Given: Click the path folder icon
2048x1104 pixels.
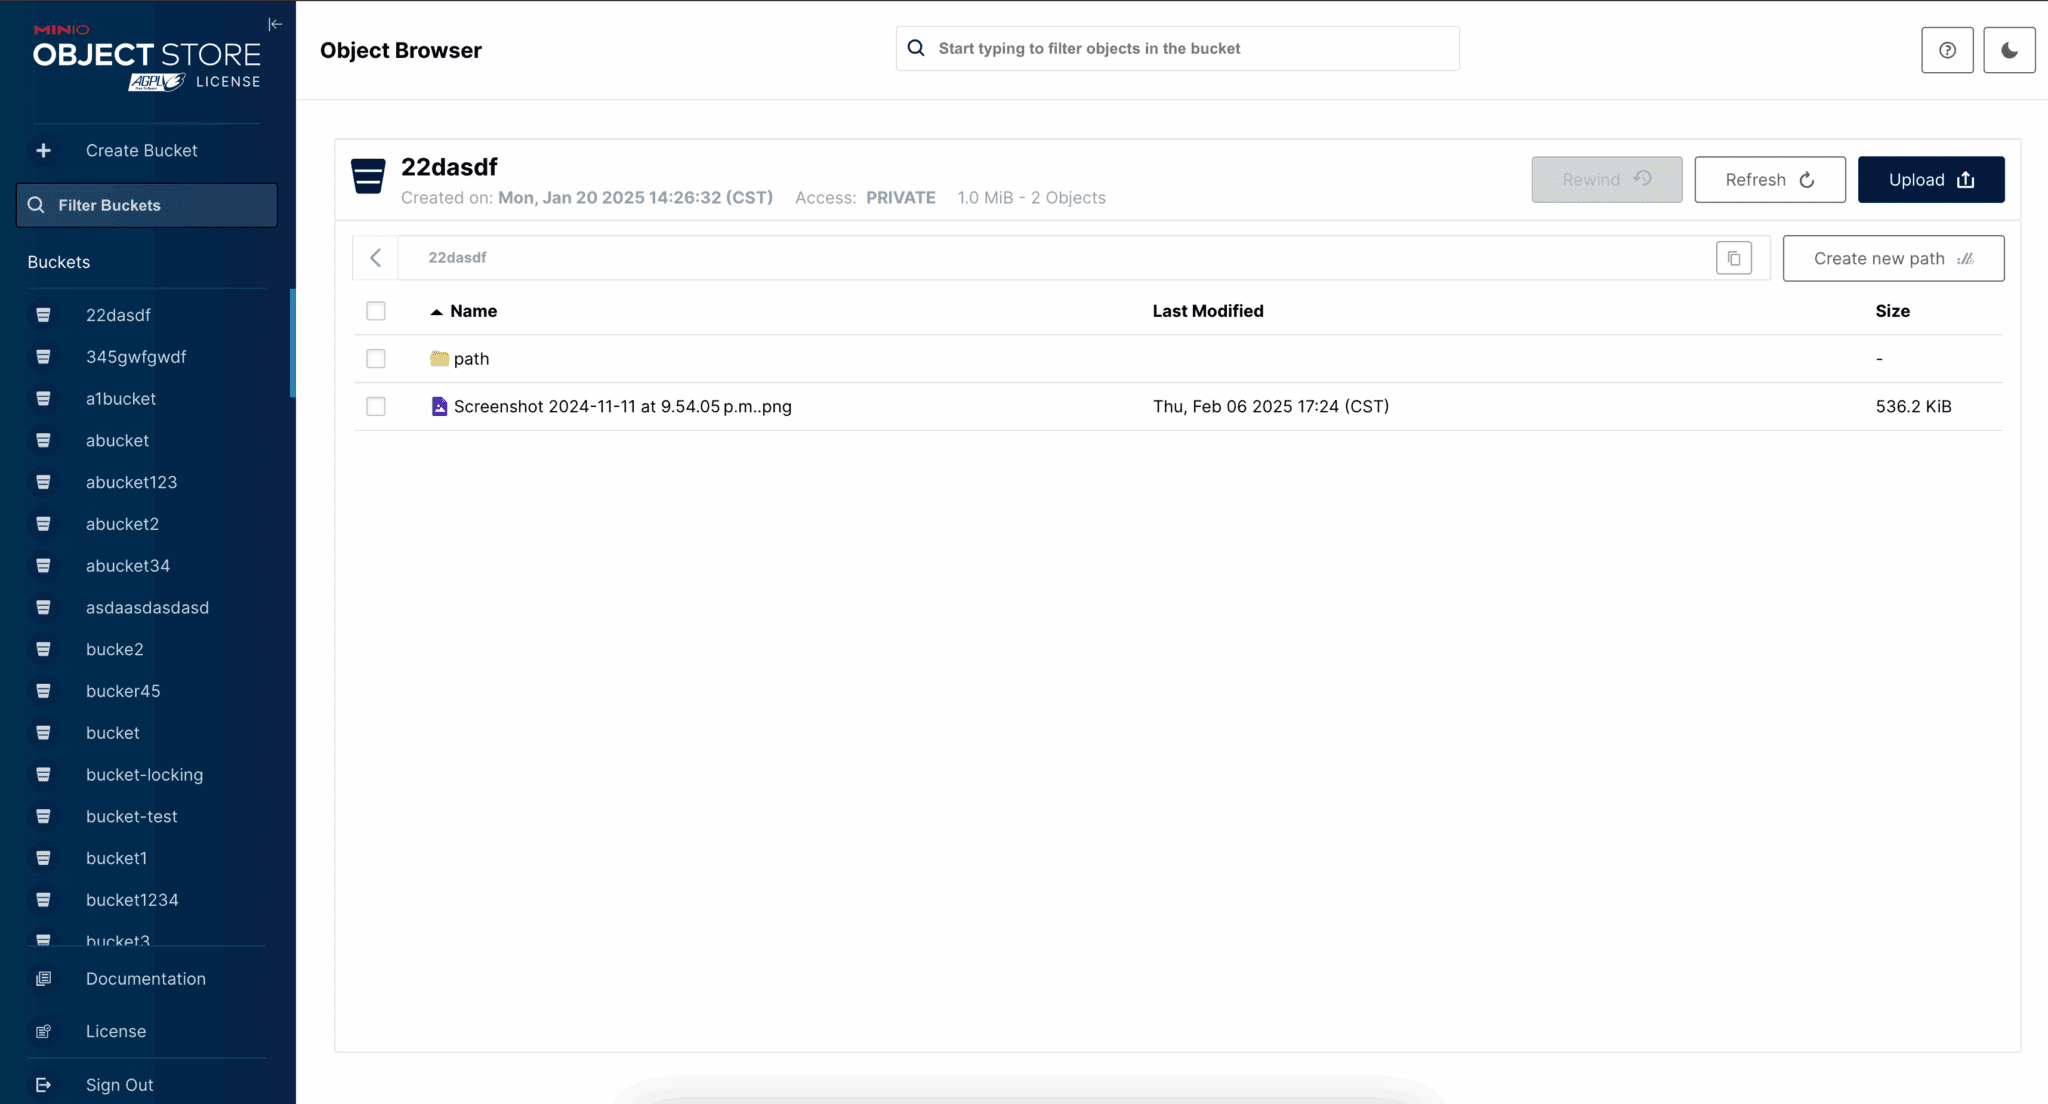Looking at the screenshot, I should [x=439, y=358].
